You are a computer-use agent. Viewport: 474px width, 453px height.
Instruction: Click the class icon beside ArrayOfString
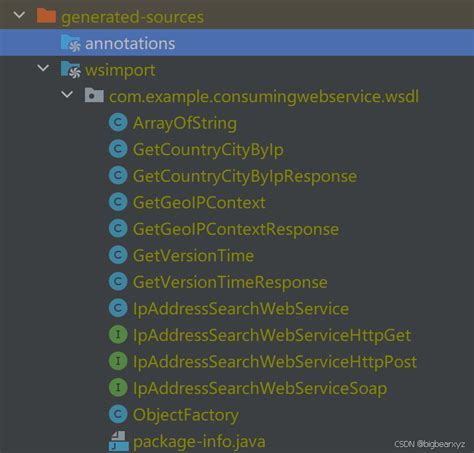click(118, 122)
